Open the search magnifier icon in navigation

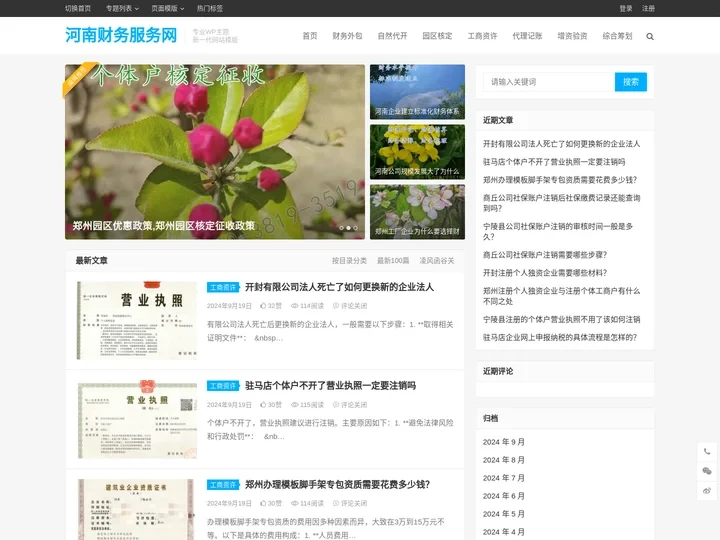click(x=650, y=36)
